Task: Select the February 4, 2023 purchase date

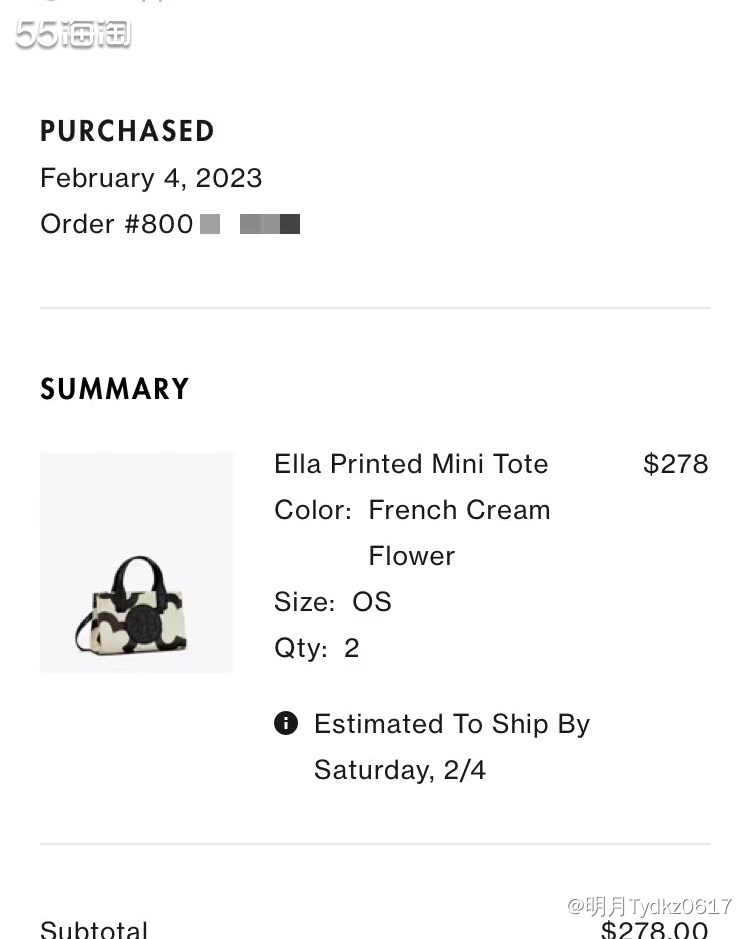Action: coord(151,178)
